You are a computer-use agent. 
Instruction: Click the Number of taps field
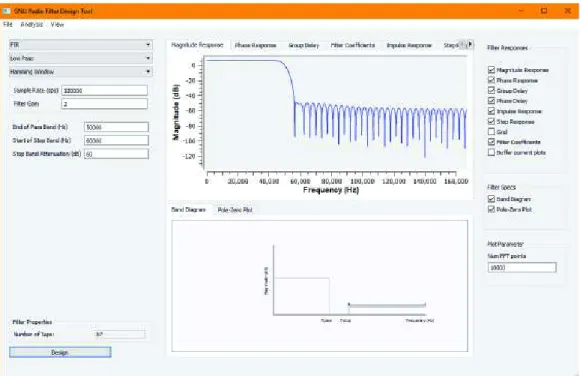[x=120, y=334]
